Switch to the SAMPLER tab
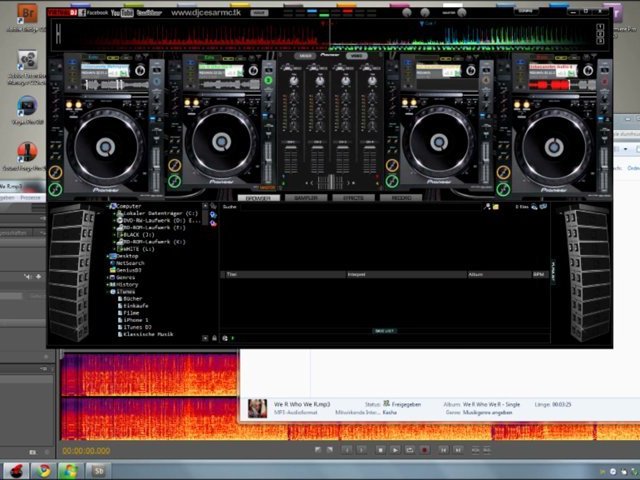Viewport: 640px width, 480px height. 306,198
